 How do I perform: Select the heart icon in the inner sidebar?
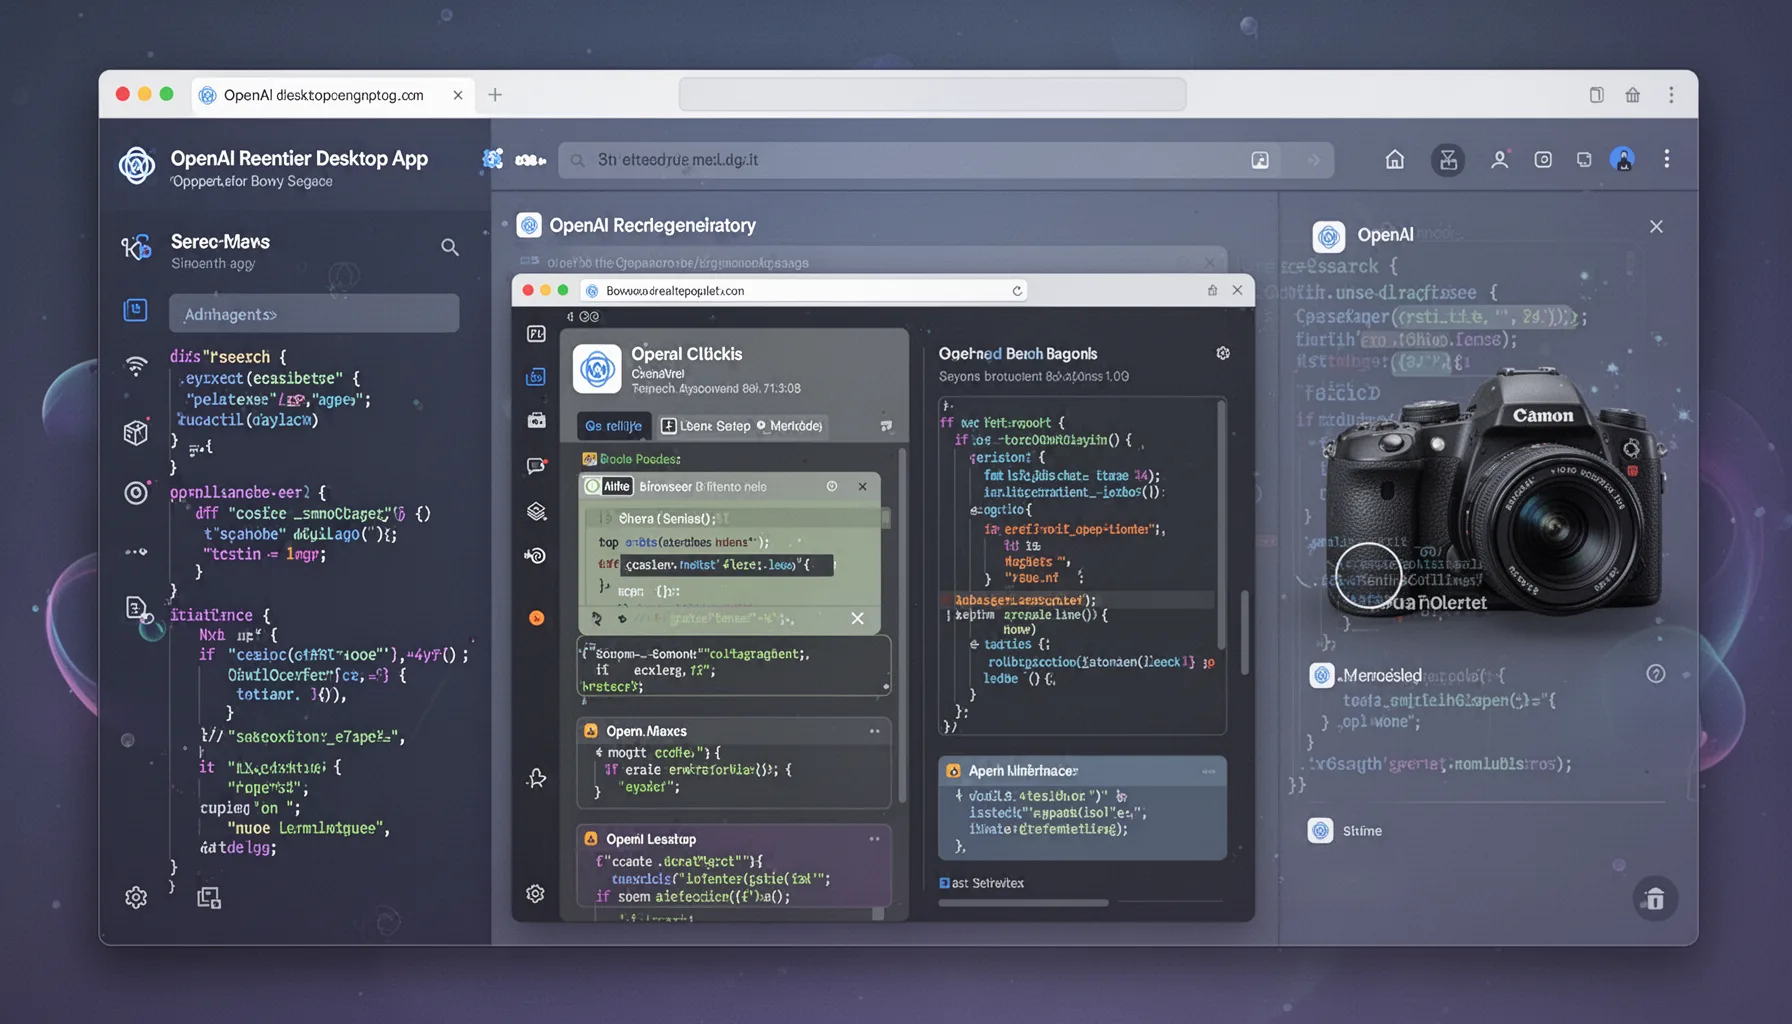coord(536,775)
